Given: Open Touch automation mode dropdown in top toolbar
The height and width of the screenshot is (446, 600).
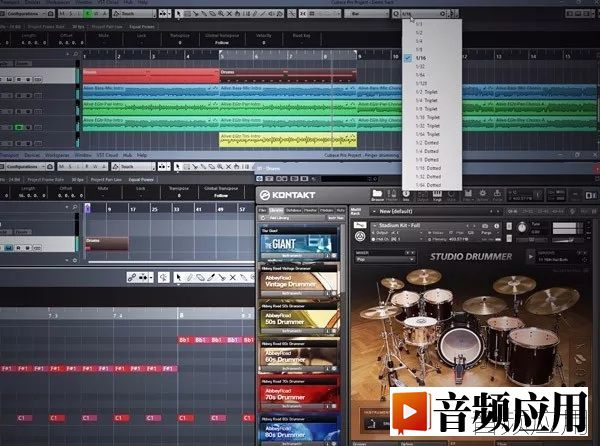Looking at the screenshot, I should tap(135, 14).
